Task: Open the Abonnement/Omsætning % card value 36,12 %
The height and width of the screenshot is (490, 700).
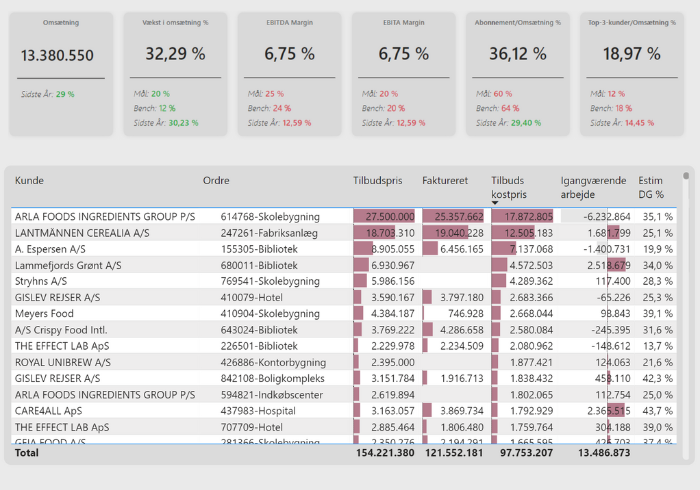Action: 519,54
